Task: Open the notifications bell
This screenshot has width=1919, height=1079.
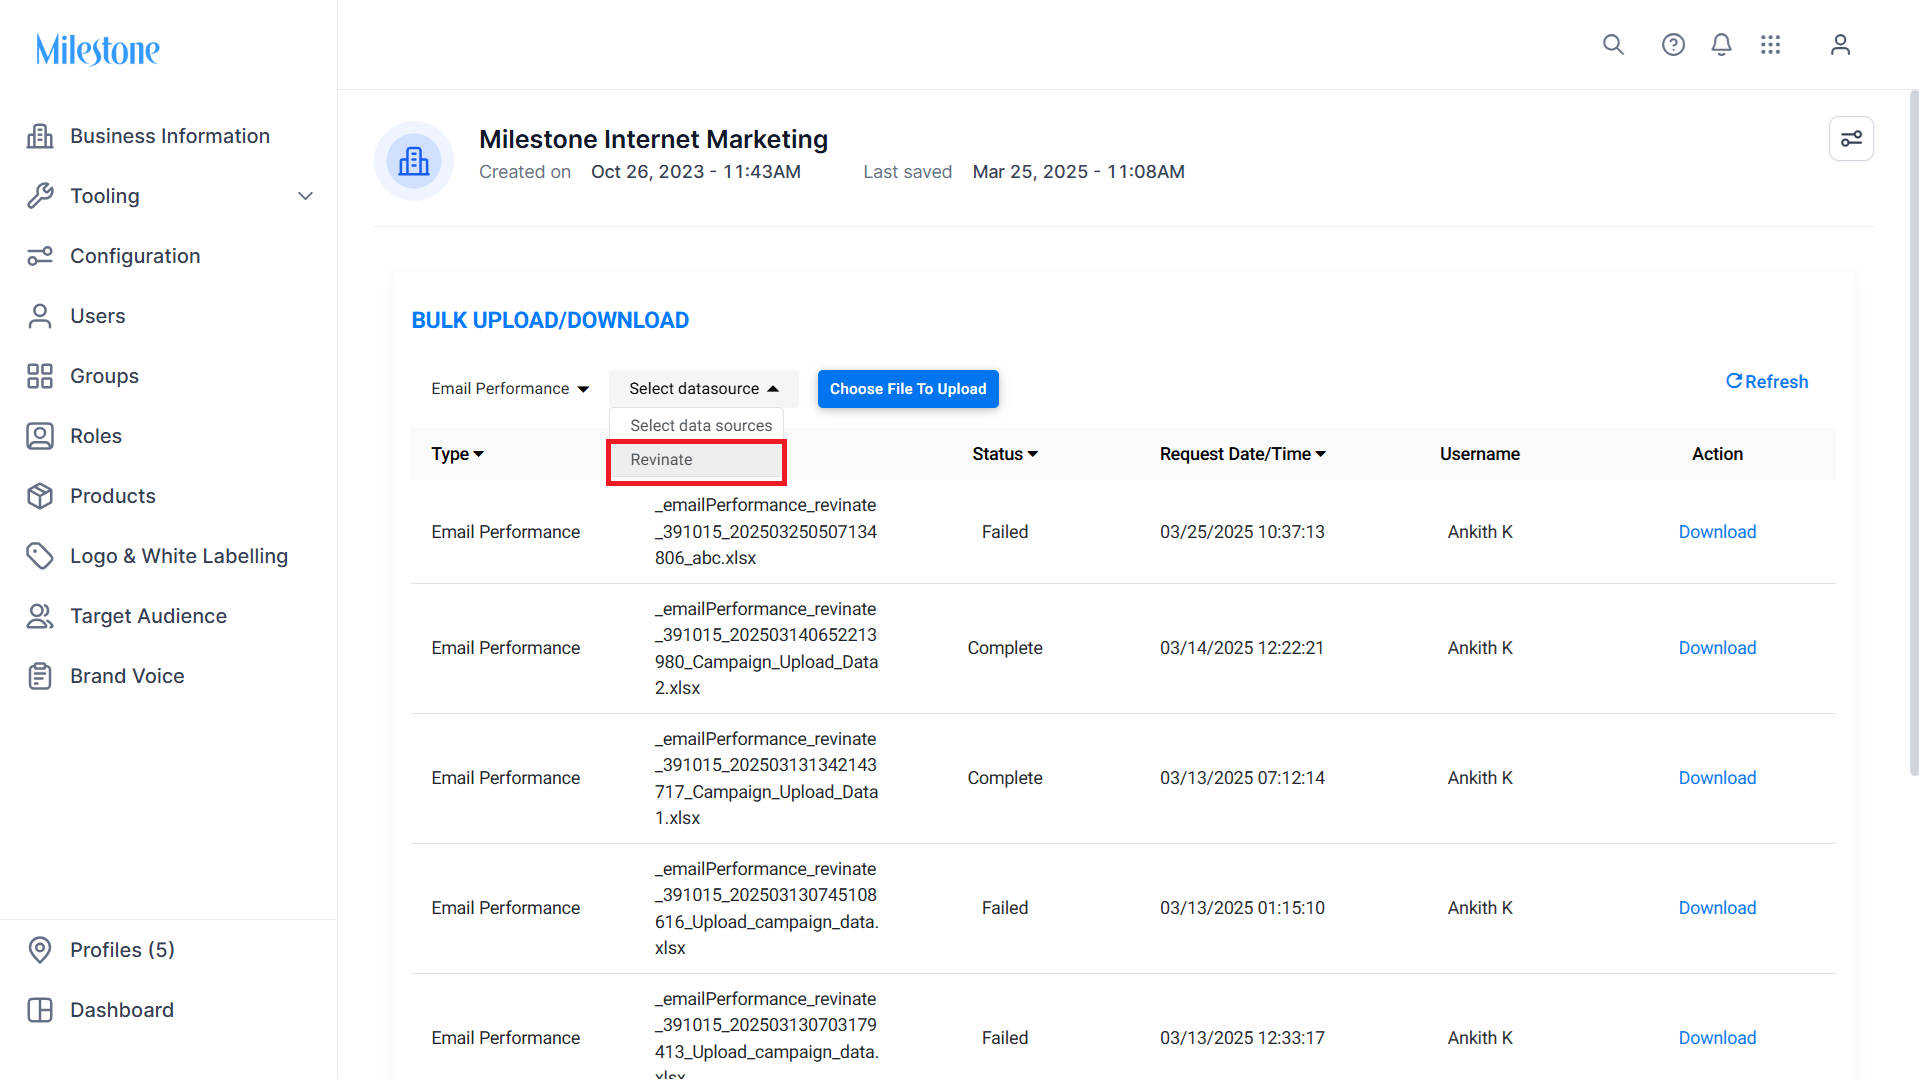Action: point(1721,45)
